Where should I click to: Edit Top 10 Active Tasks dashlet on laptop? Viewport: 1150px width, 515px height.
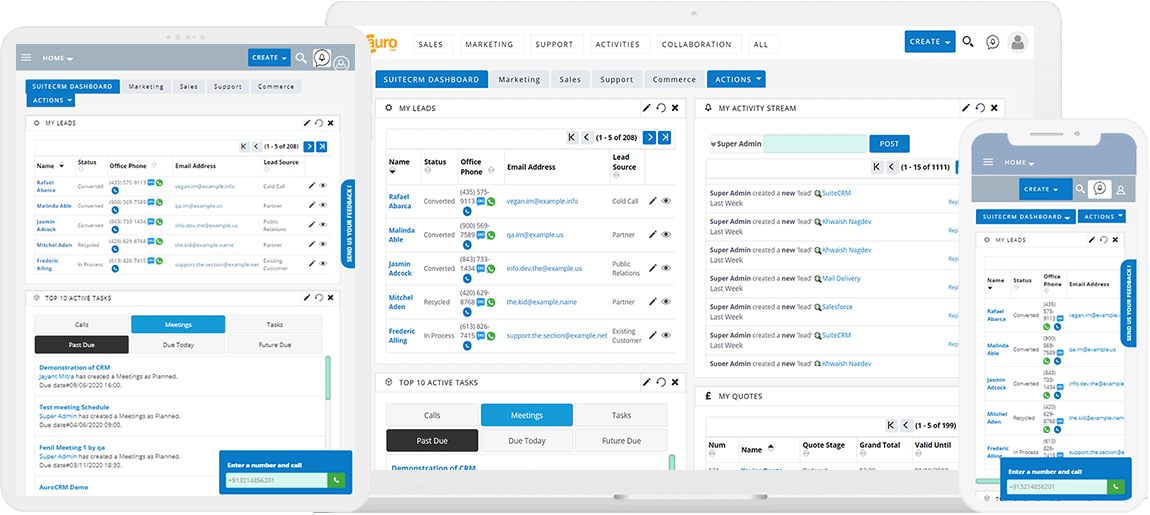(646, 382)
